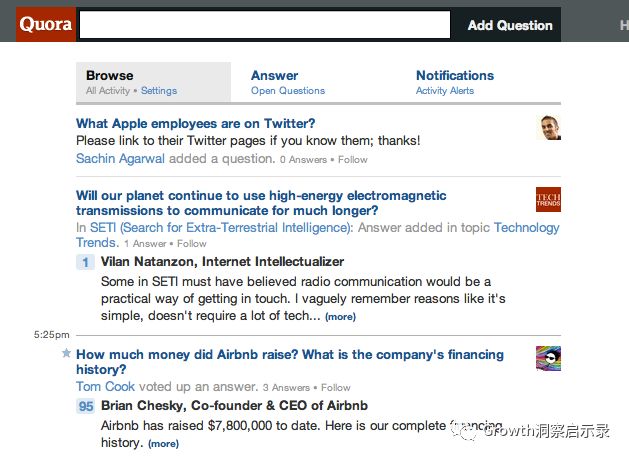
Task: Click the Quora logo
Action: point(46,25)
